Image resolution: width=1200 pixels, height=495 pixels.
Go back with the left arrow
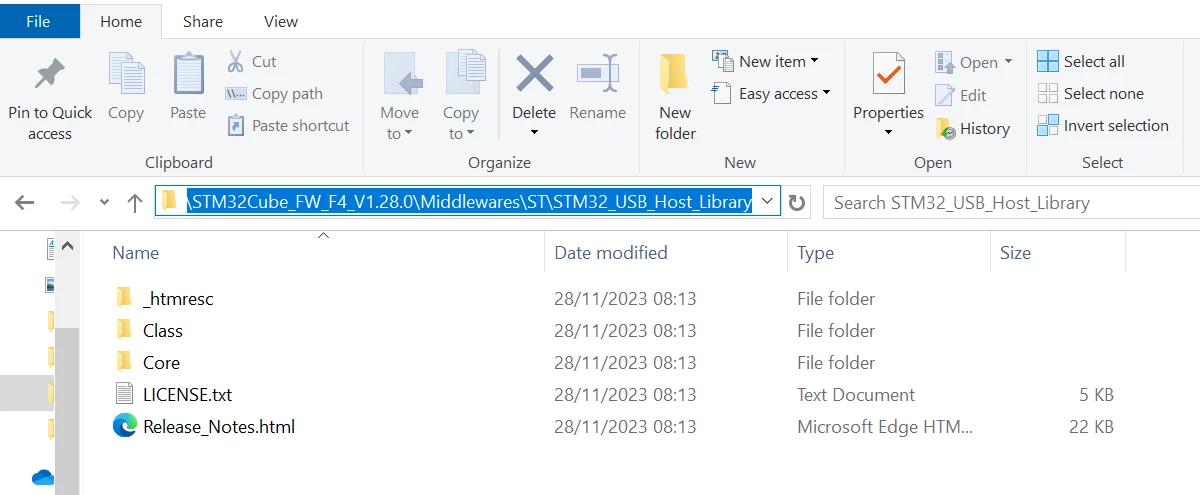coord(25,202)
